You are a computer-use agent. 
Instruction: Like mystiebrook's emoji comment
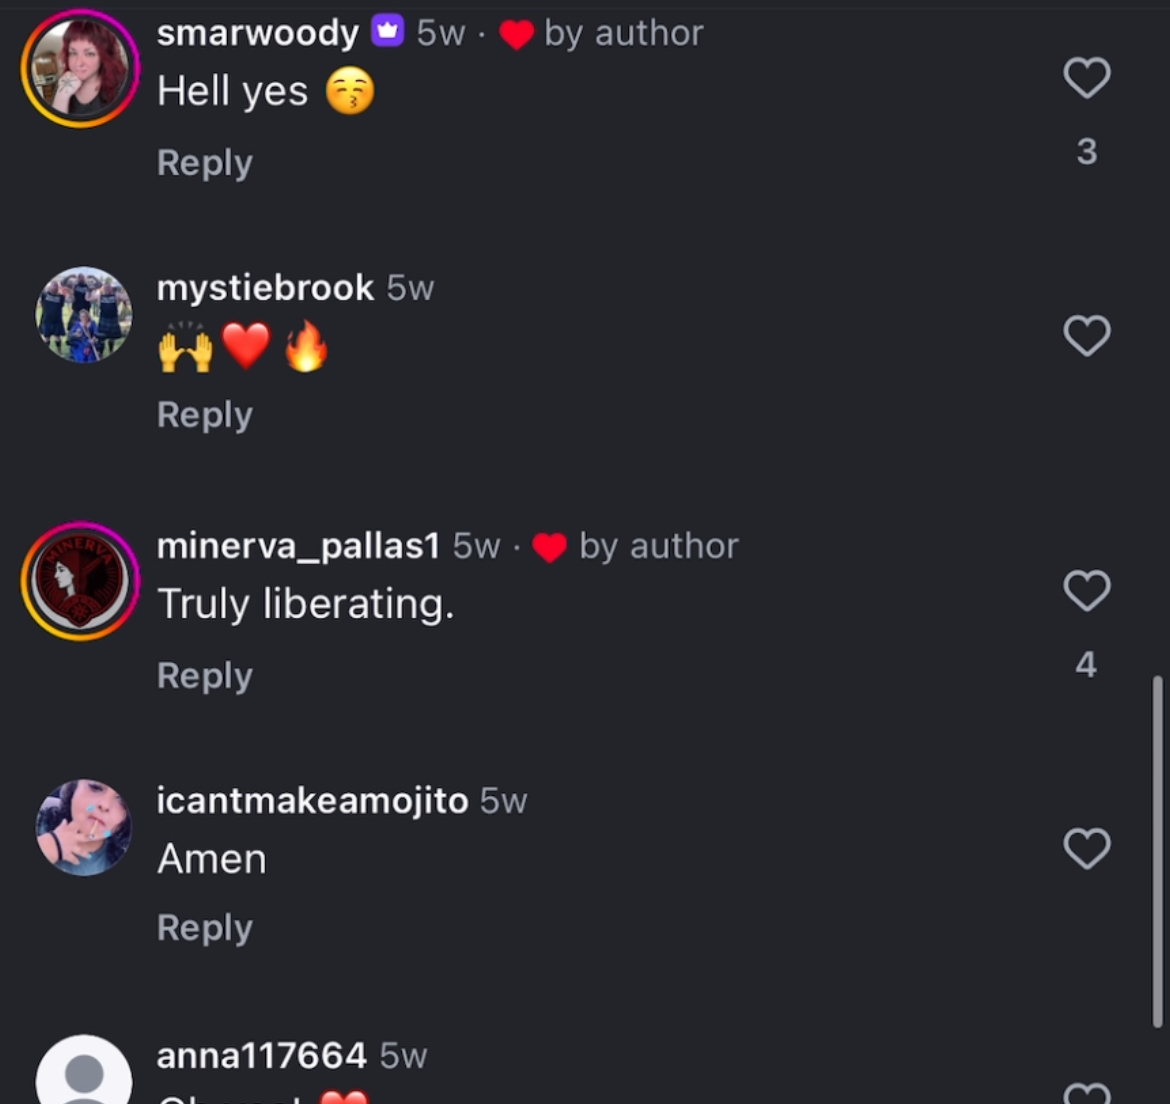tap(1086, 335)
